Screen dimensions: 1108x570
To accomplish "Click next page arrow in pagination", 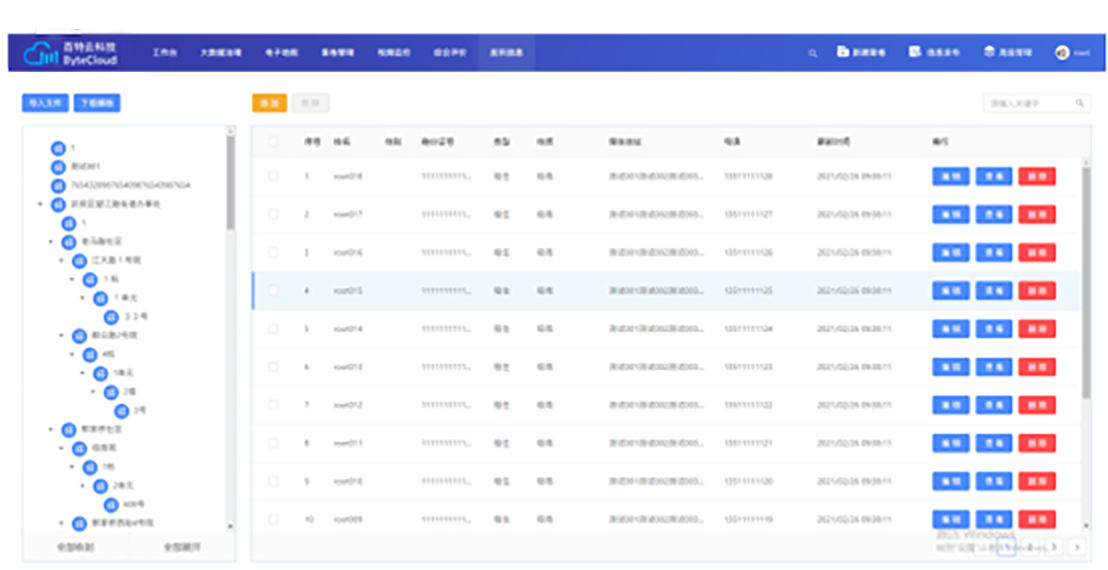I will coord(1077,547).
